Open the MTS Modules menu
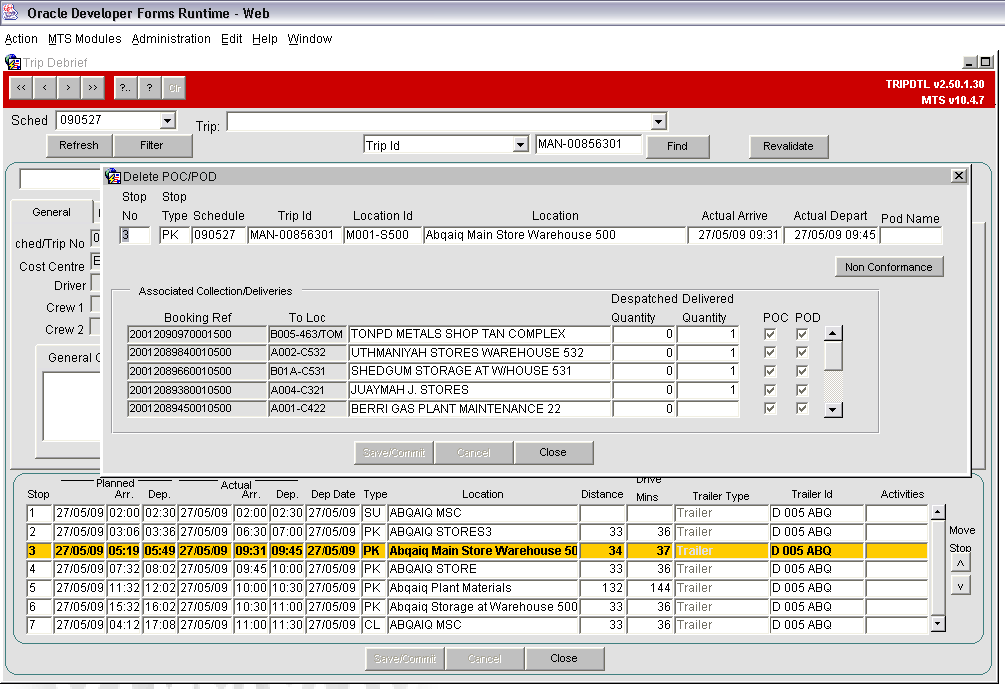 coord(85,39)
